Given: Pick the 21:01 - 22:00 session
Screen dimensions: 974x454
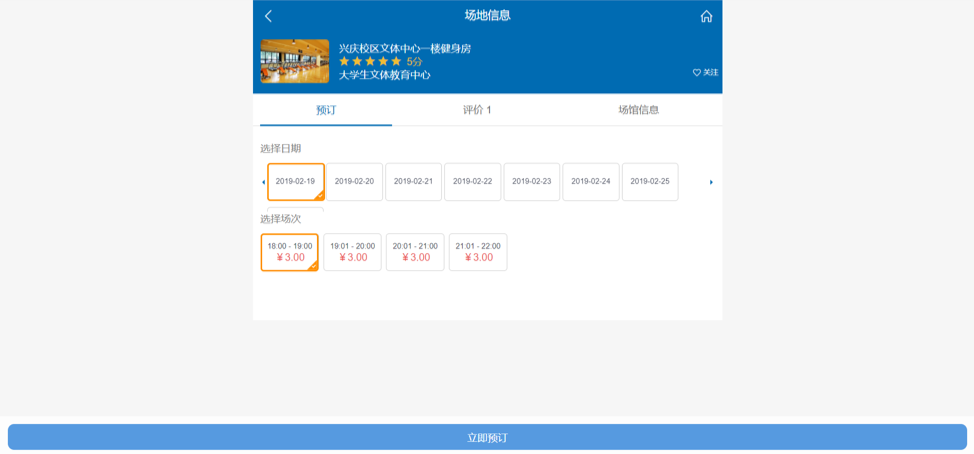Looking at the screenshot, I should (x=478, y=252).
